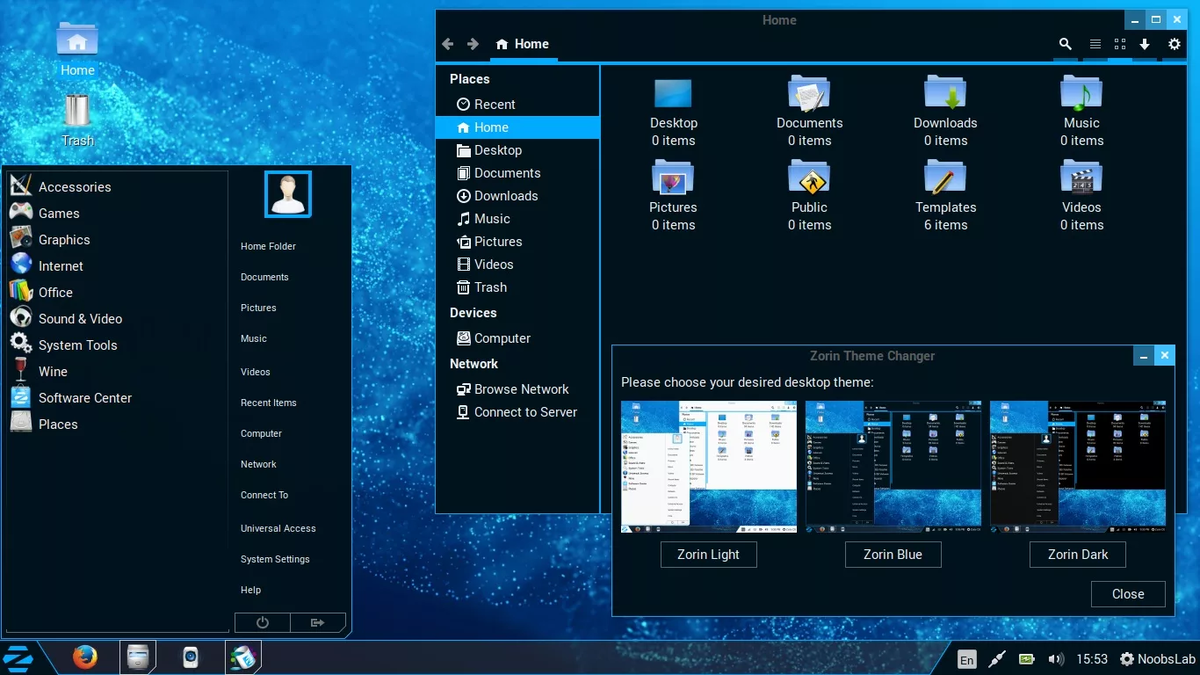Open Places category in start menu
The height and width of the screenshot is (675, 1200).
(118, 424)
